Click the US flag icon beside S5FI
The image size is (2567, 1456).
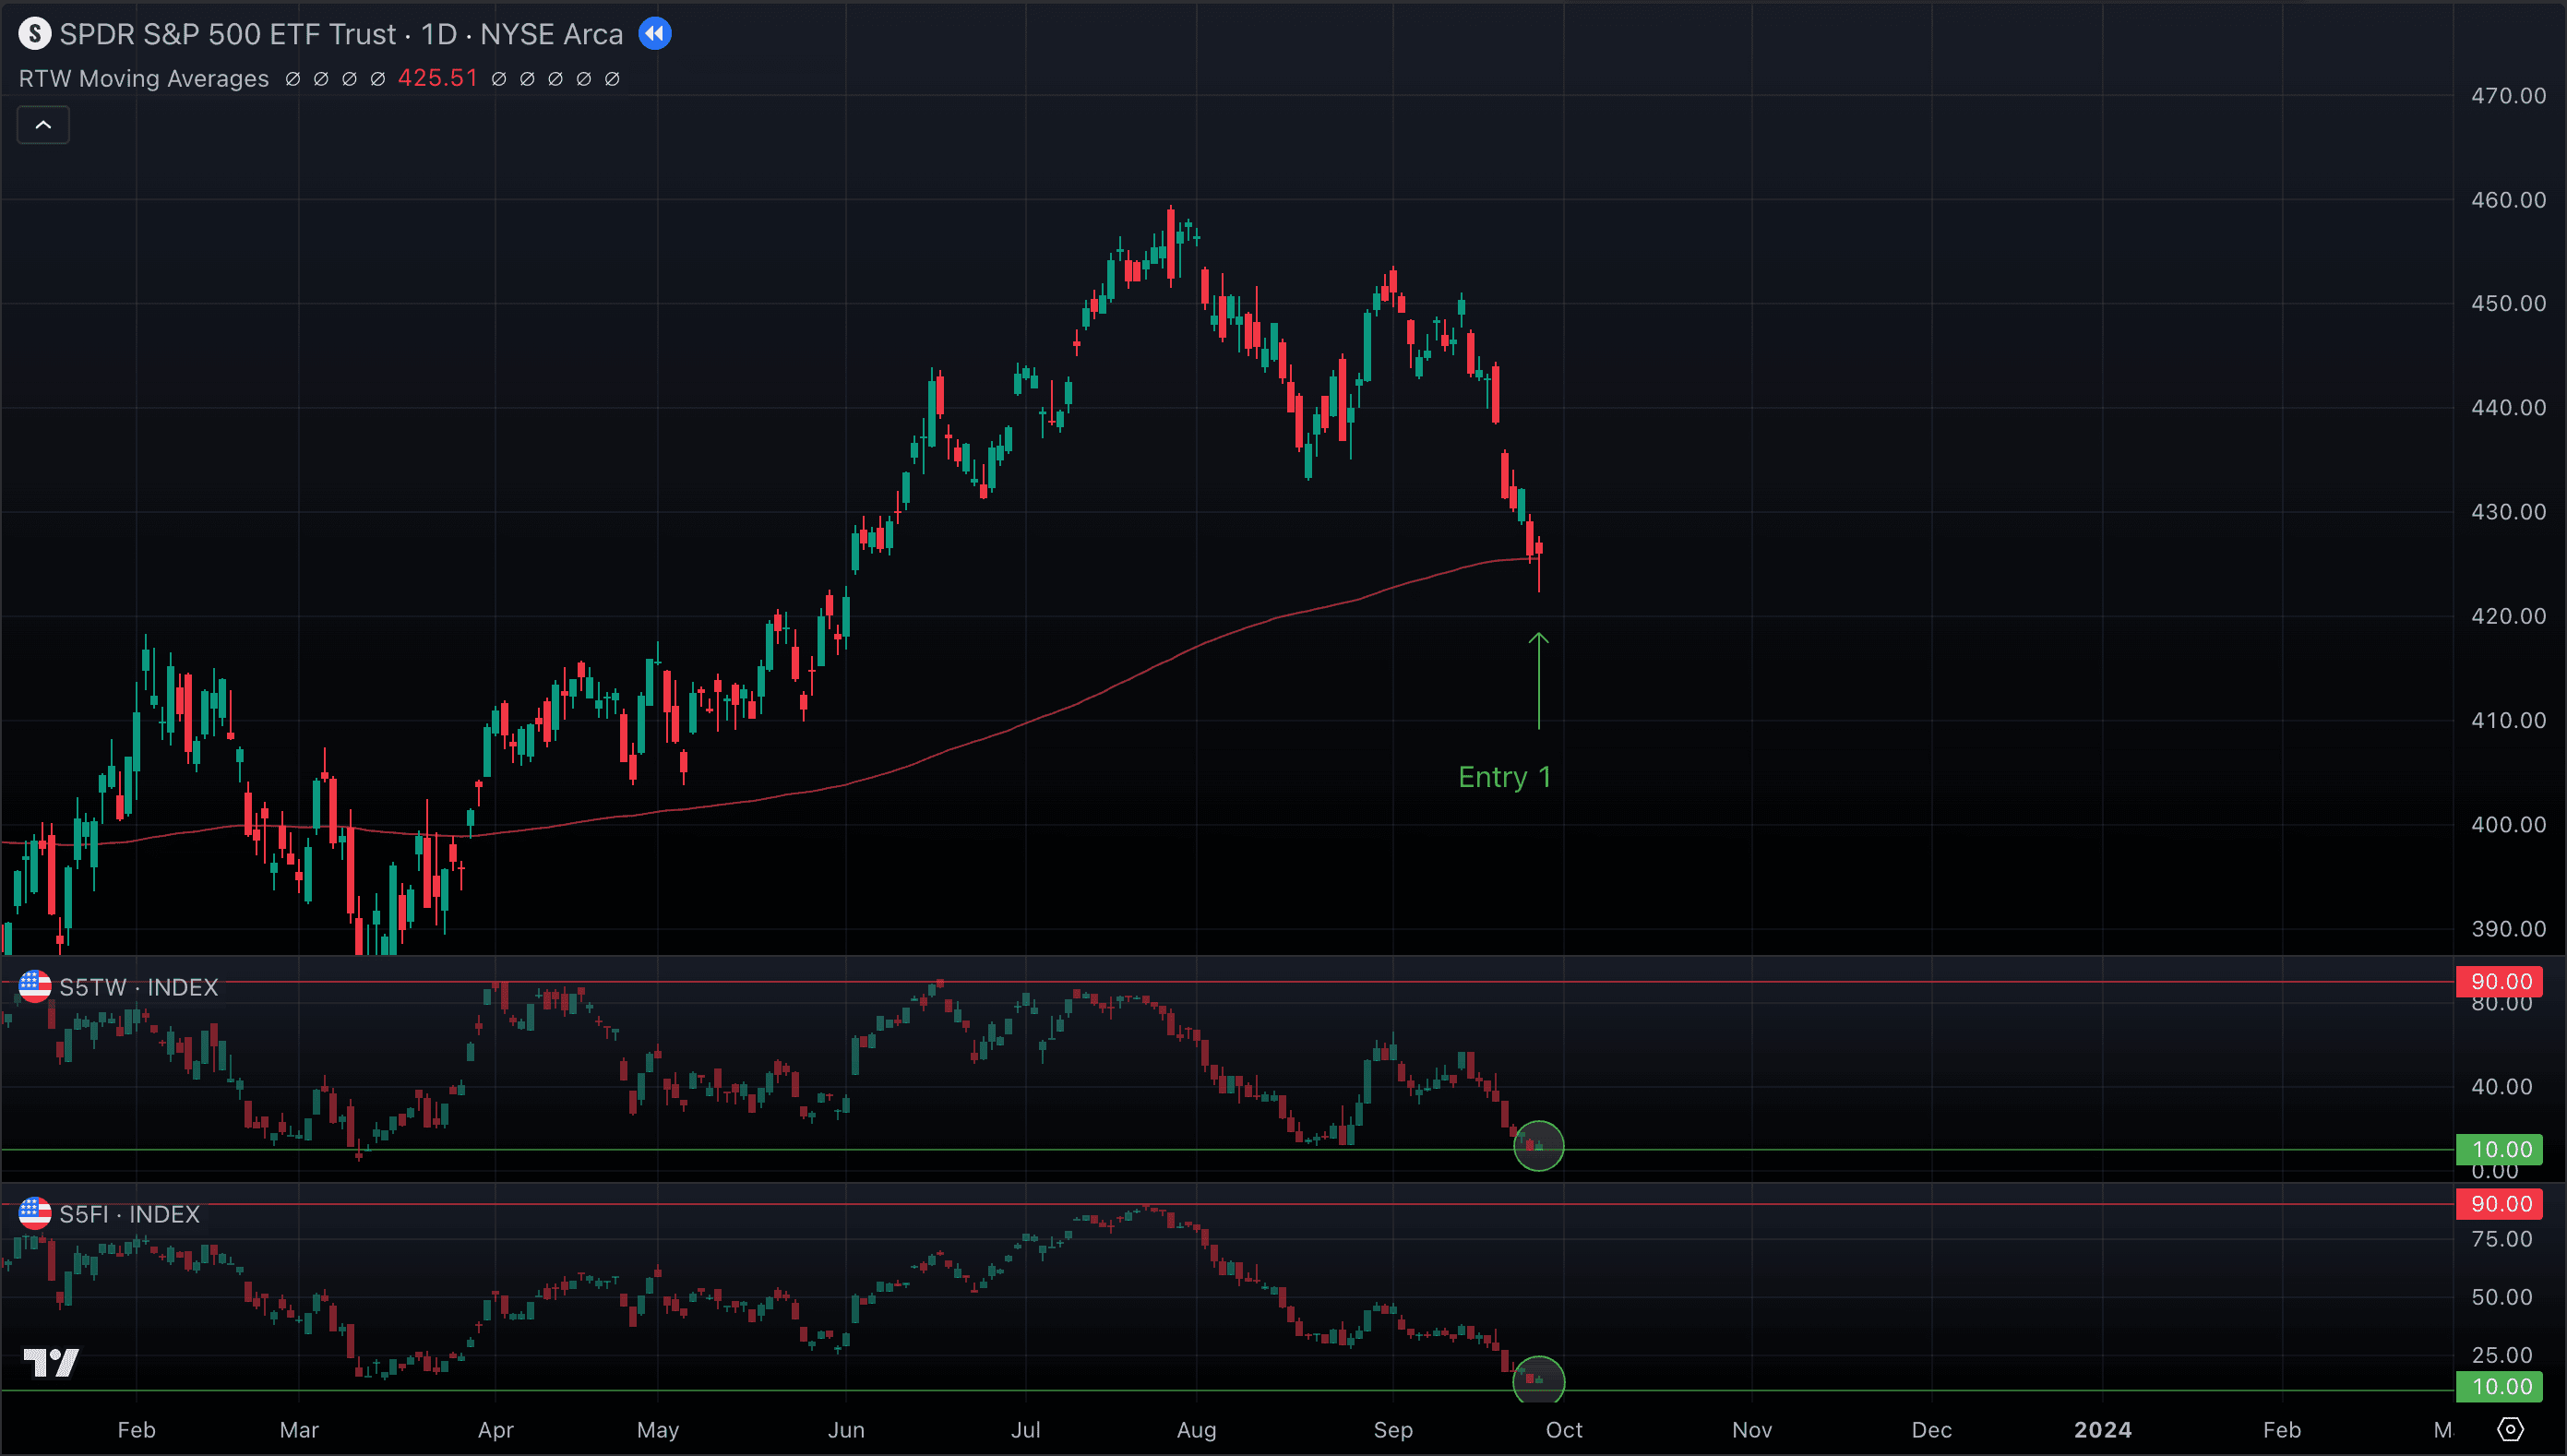tap(34, 1213)
